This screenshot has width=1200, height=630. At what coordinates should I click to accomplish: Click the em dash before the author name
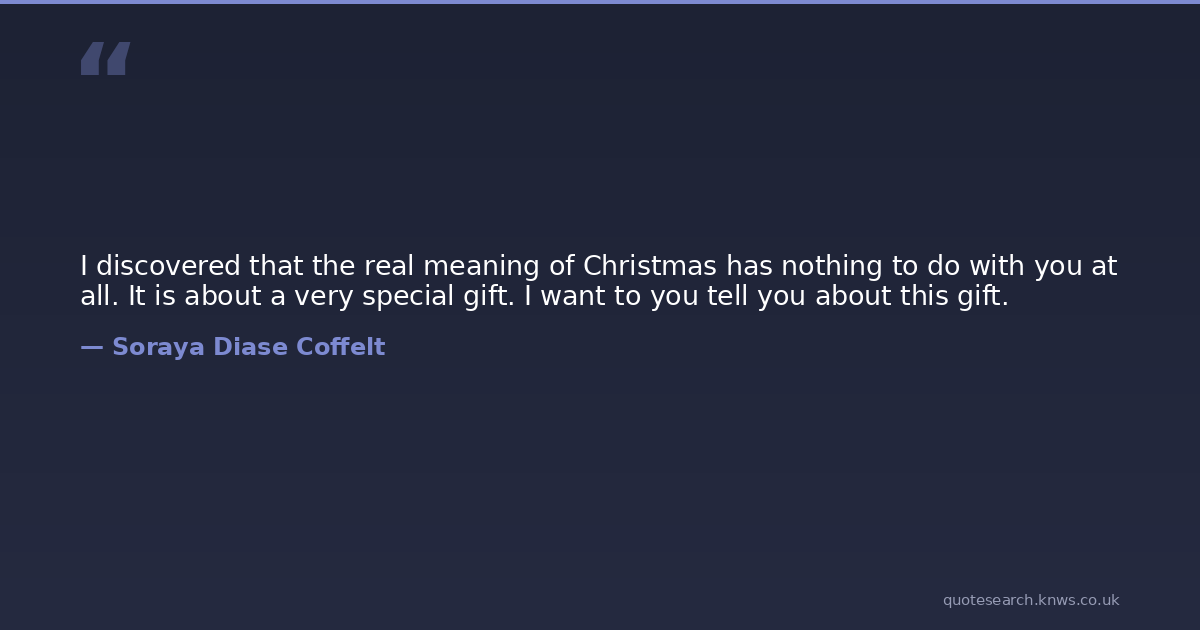tap(91, 347)
